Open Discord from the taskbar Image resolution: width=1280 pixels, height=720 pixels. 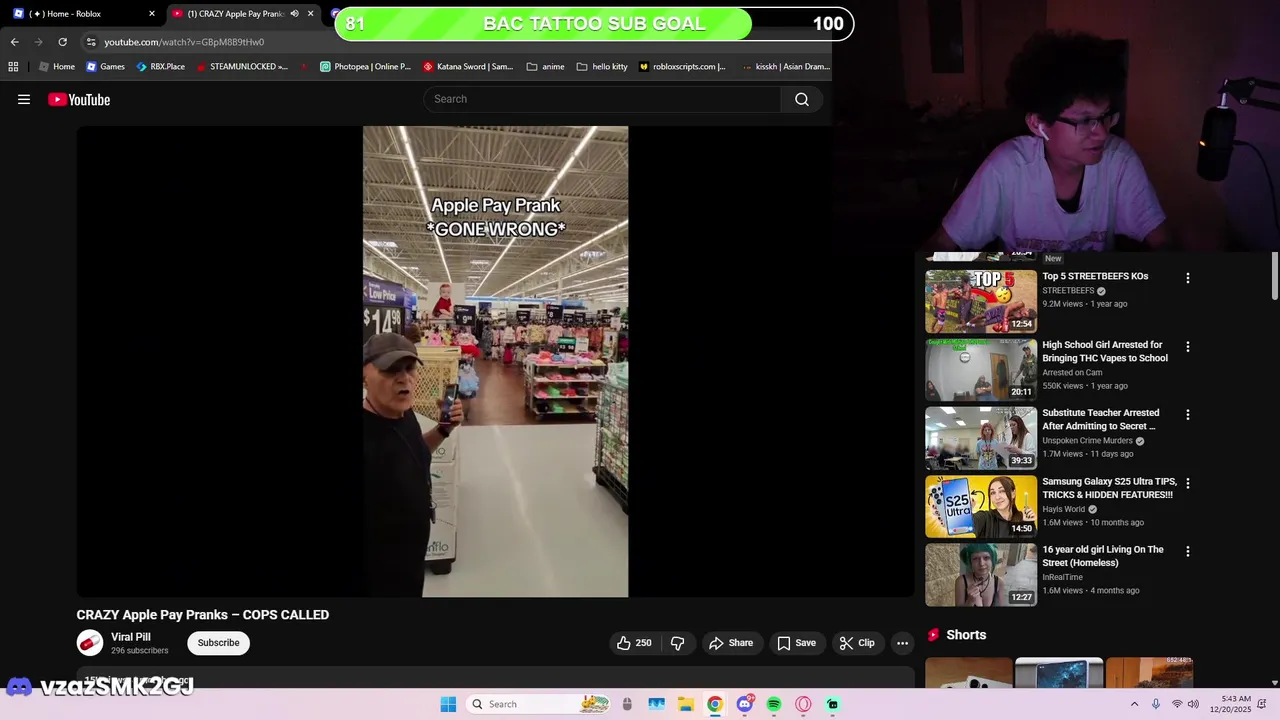(x=745, y=704)
